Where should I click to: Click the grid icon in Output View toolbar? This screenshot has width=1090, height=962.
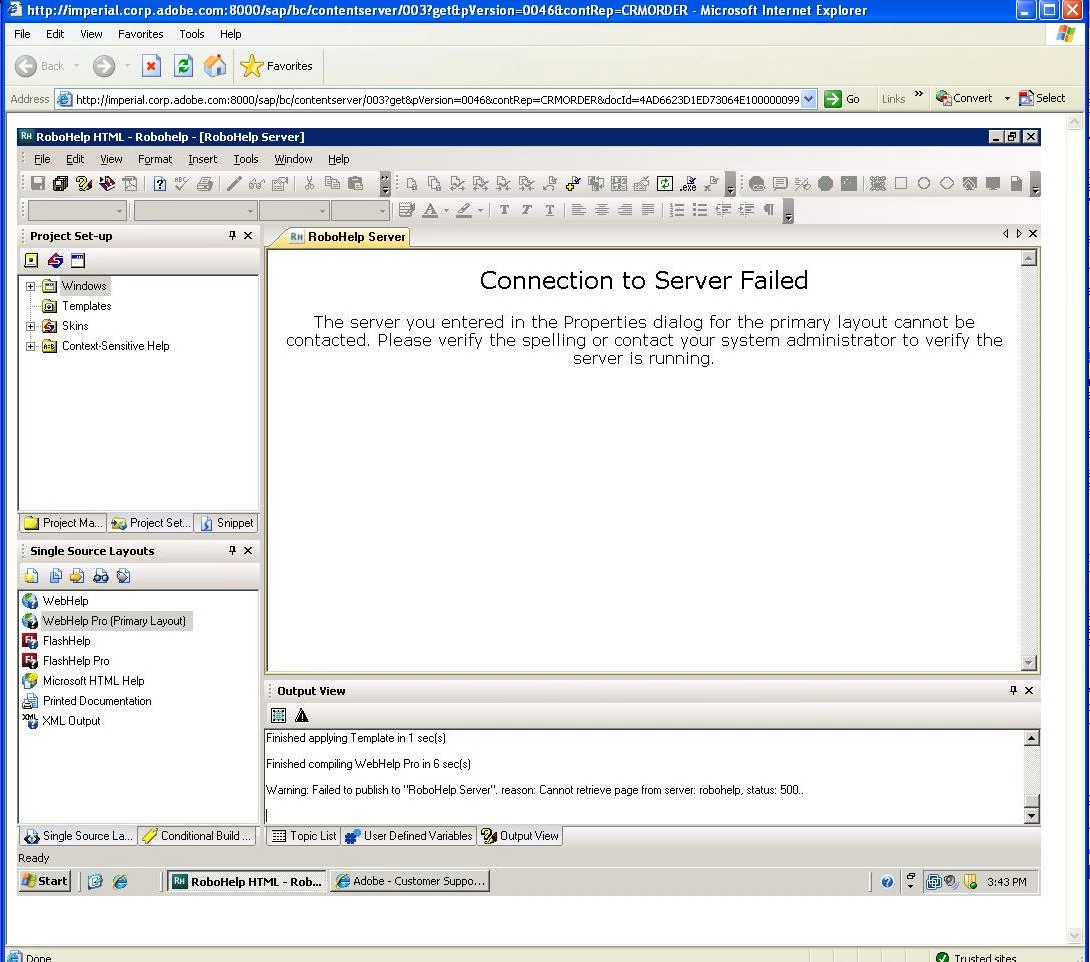click(x=278, y=715)
